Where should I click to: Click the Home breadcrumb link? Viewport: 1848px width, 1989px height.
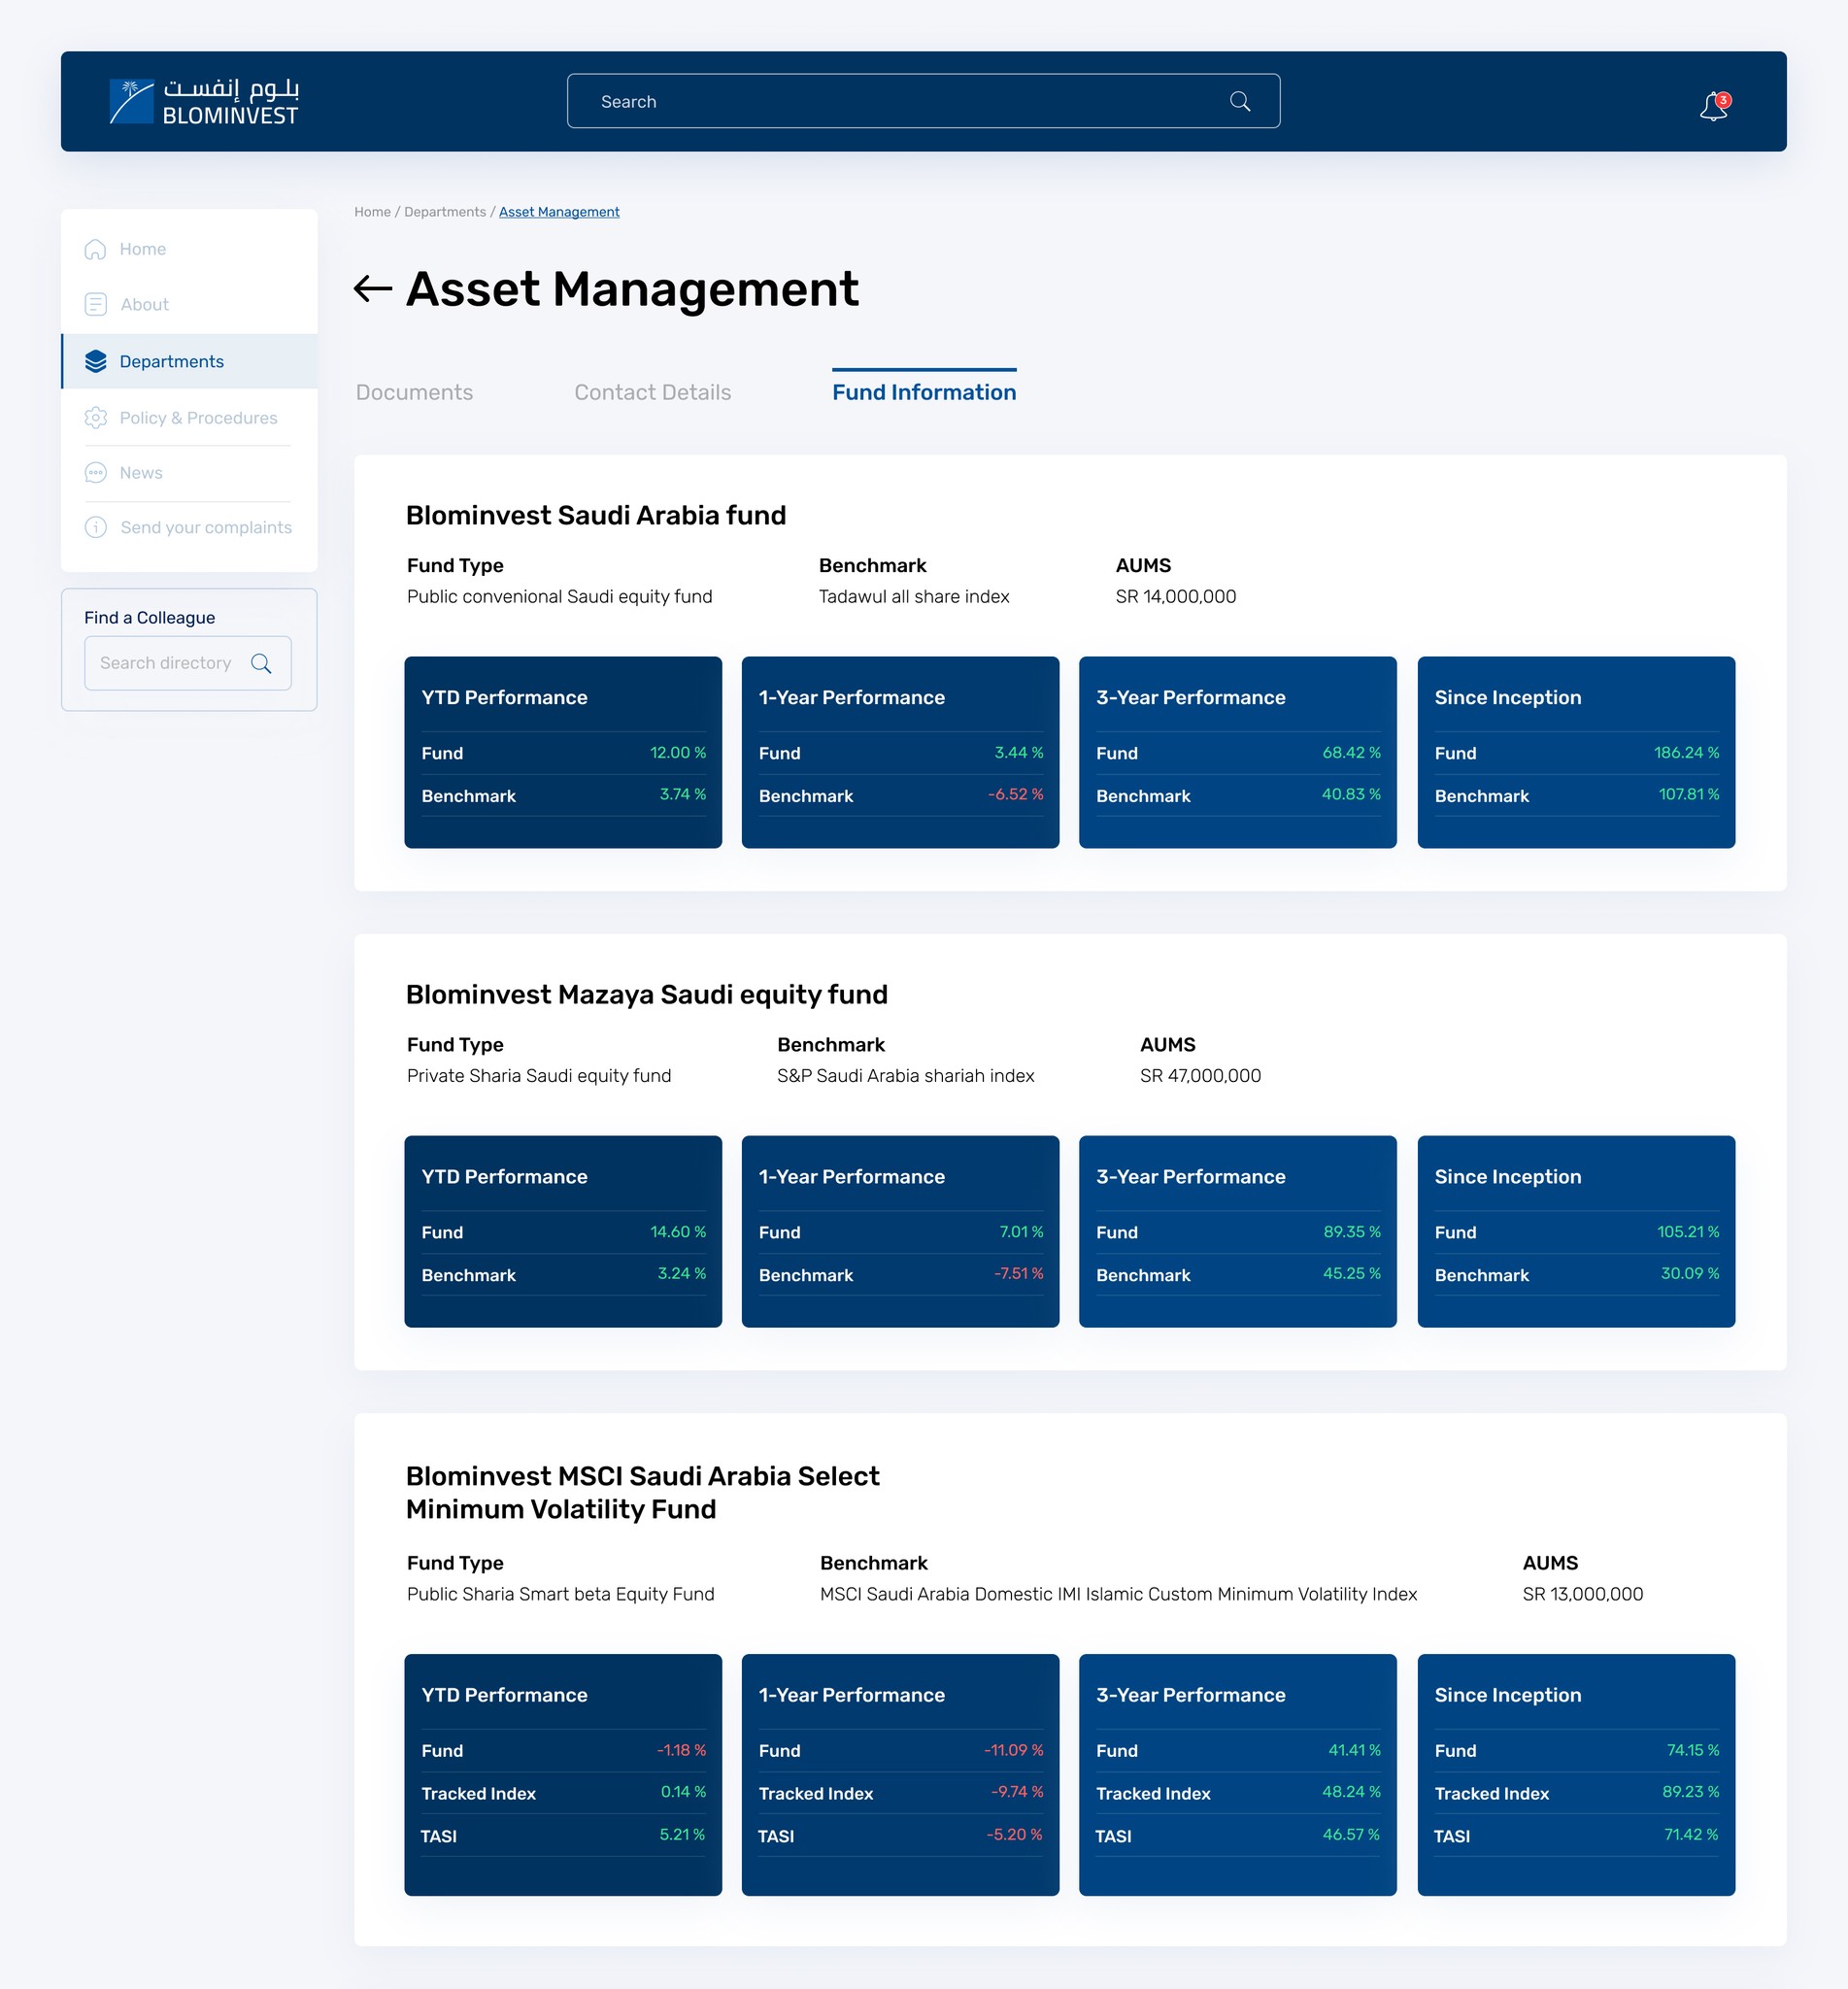point(372,212)
